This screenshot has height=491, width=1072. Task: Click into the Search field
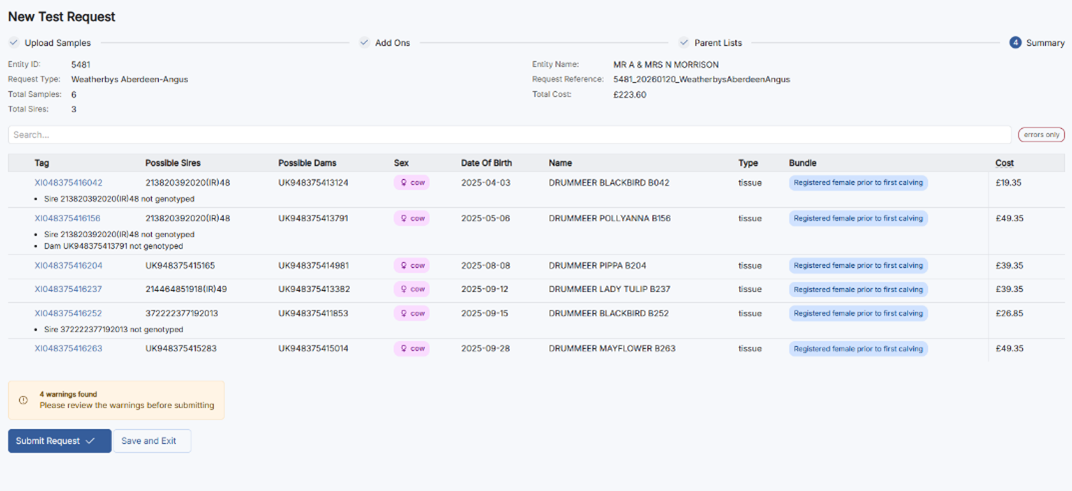coord(509,135)
